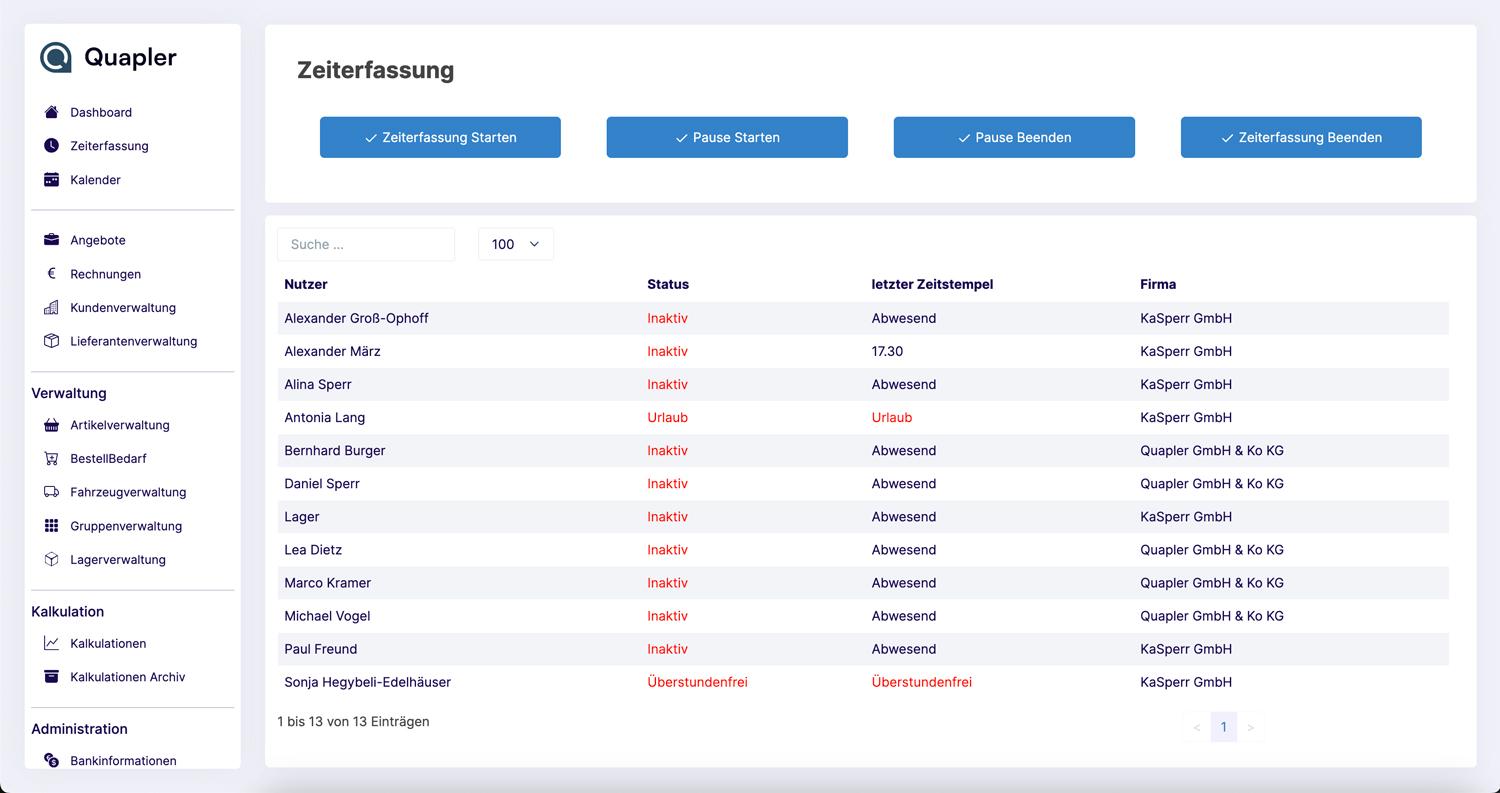1500x793 pixels.
Task: Click the Kalkulationen Archiv archive icon
Action: tap(52, 677)
